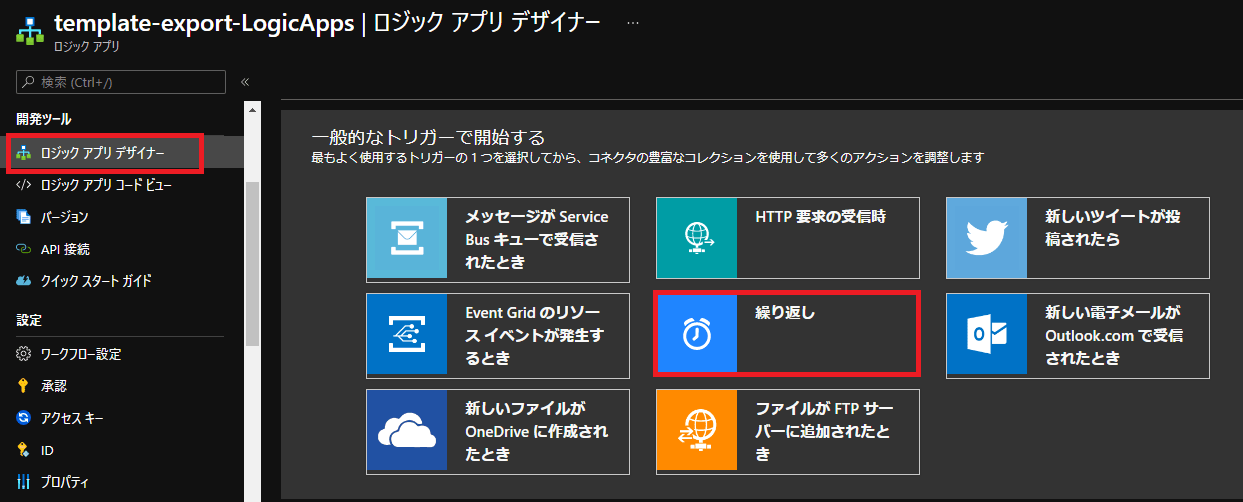This screenshot has height=502, width=1243.
Task: Click the 設定 section label
Action: coord(29,320)
